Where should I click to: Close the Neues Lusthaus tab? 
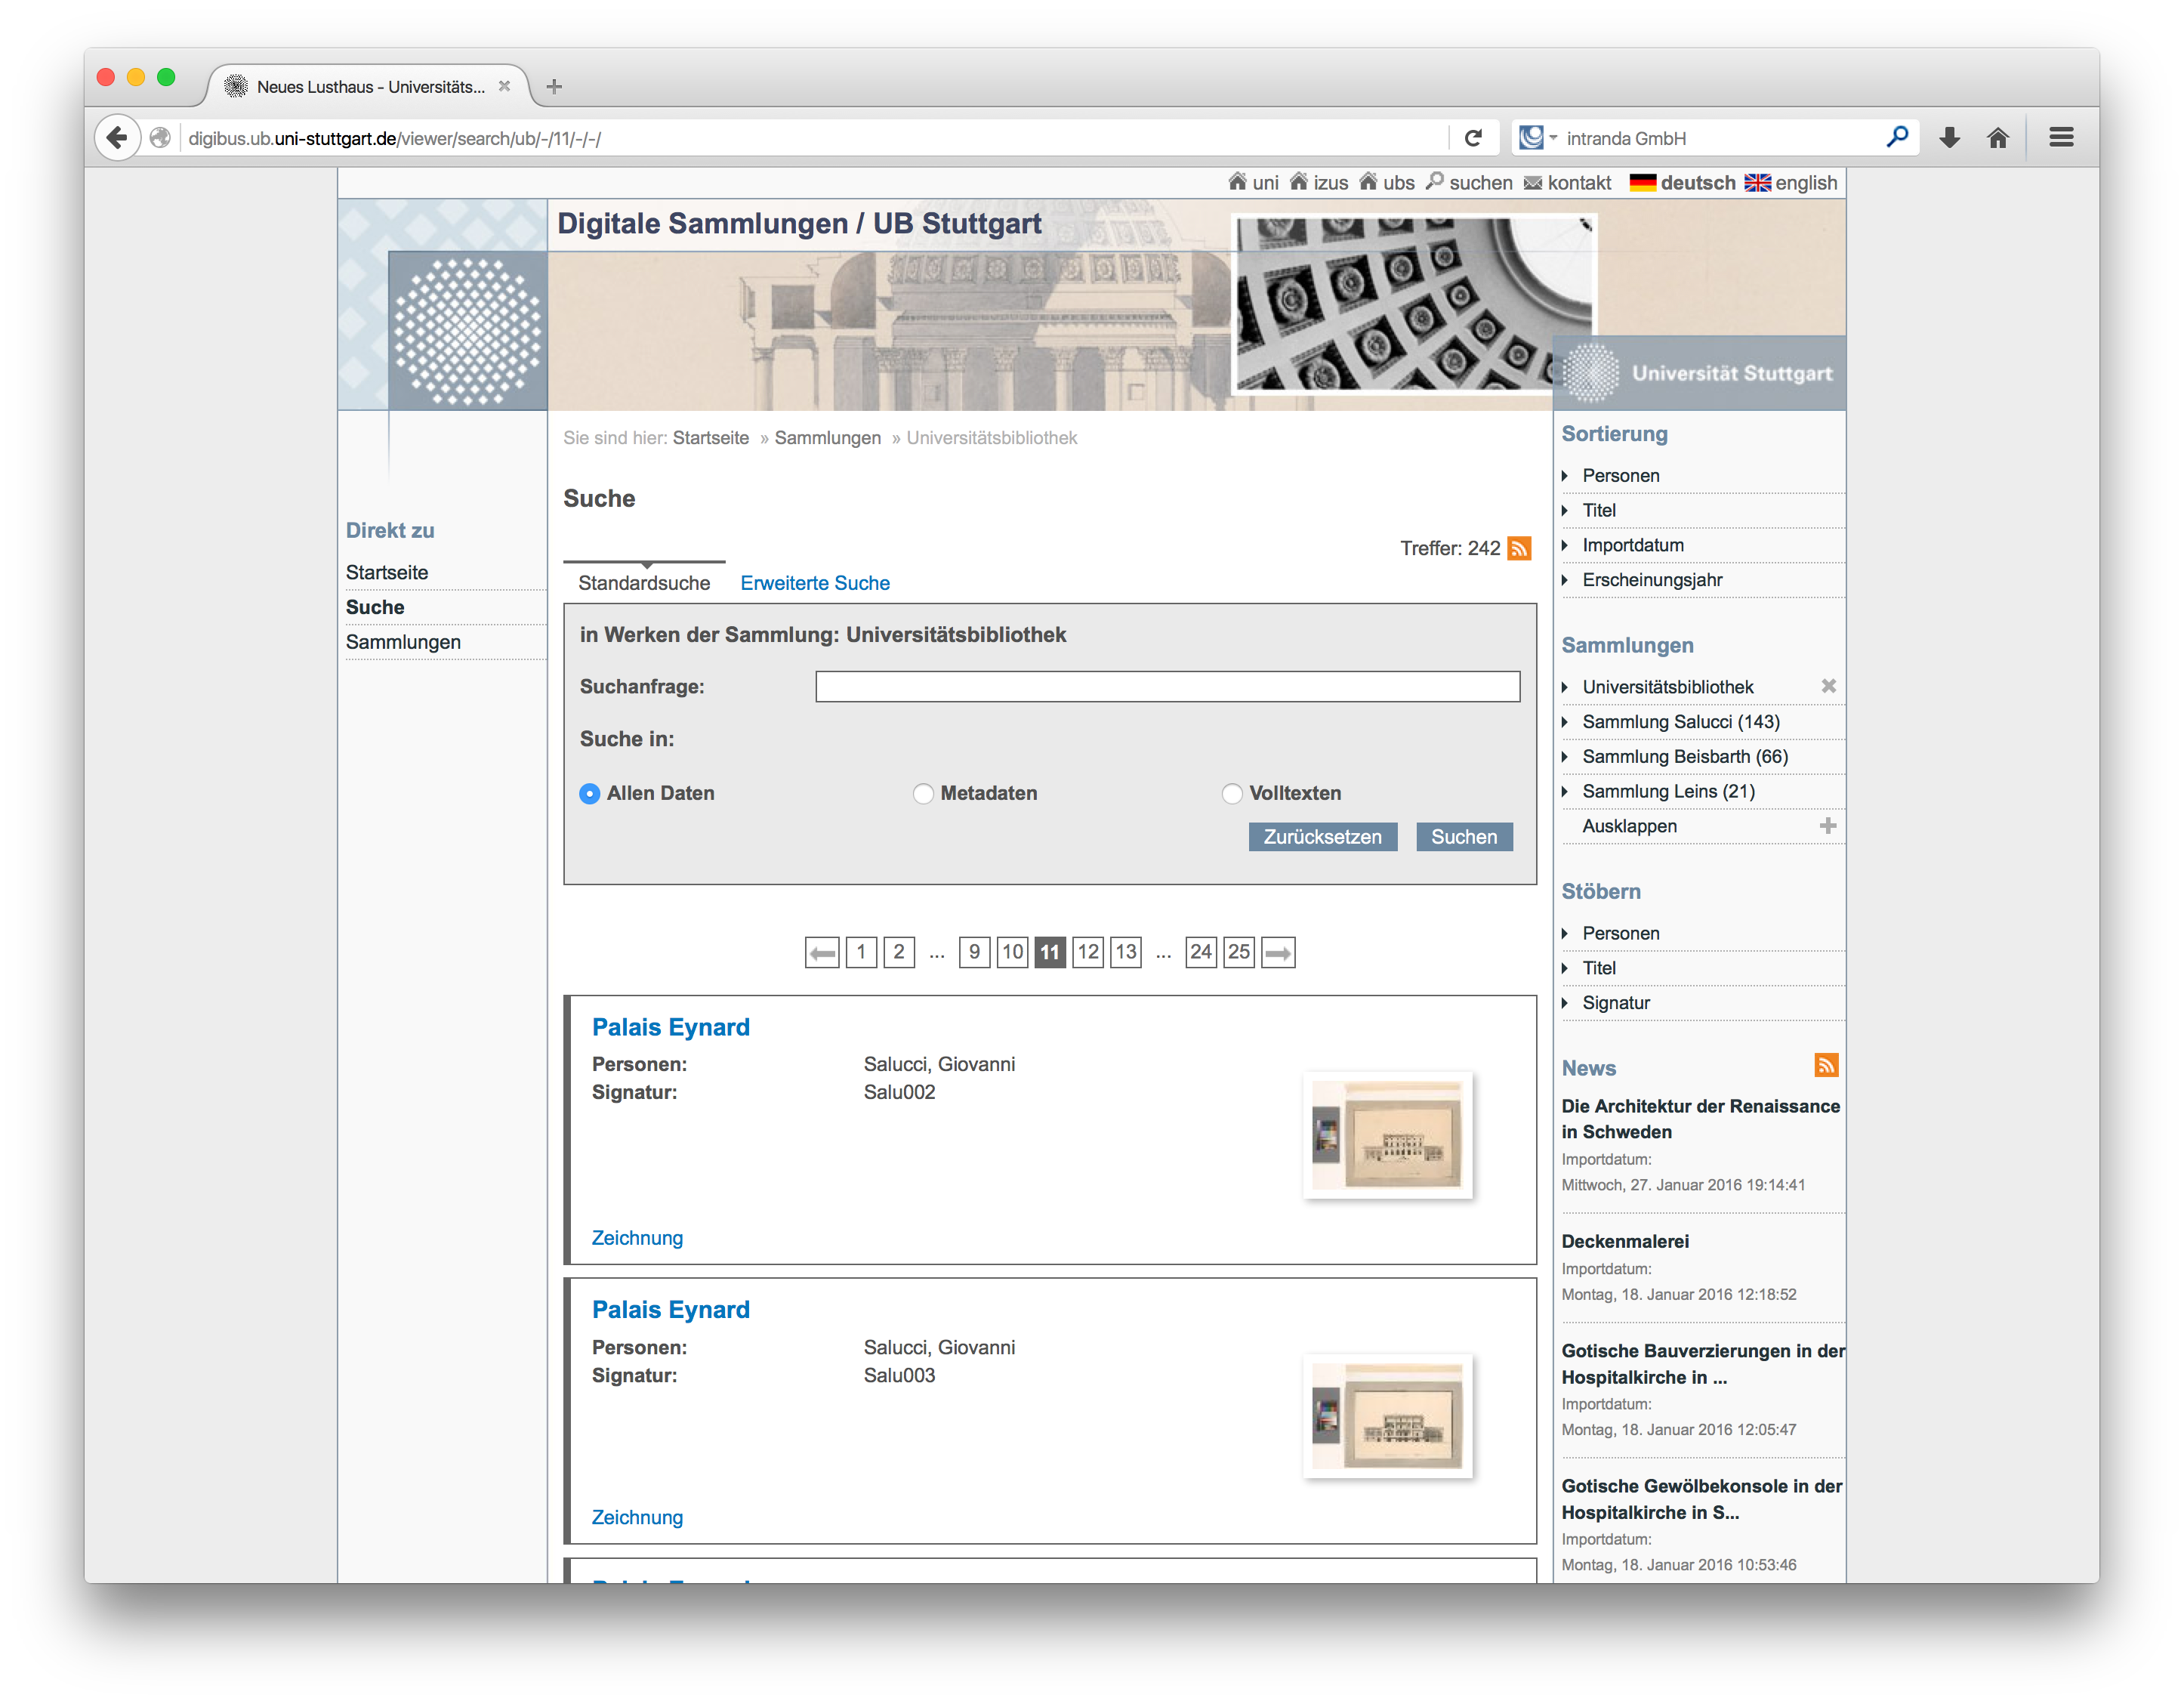tap(505, 86)
